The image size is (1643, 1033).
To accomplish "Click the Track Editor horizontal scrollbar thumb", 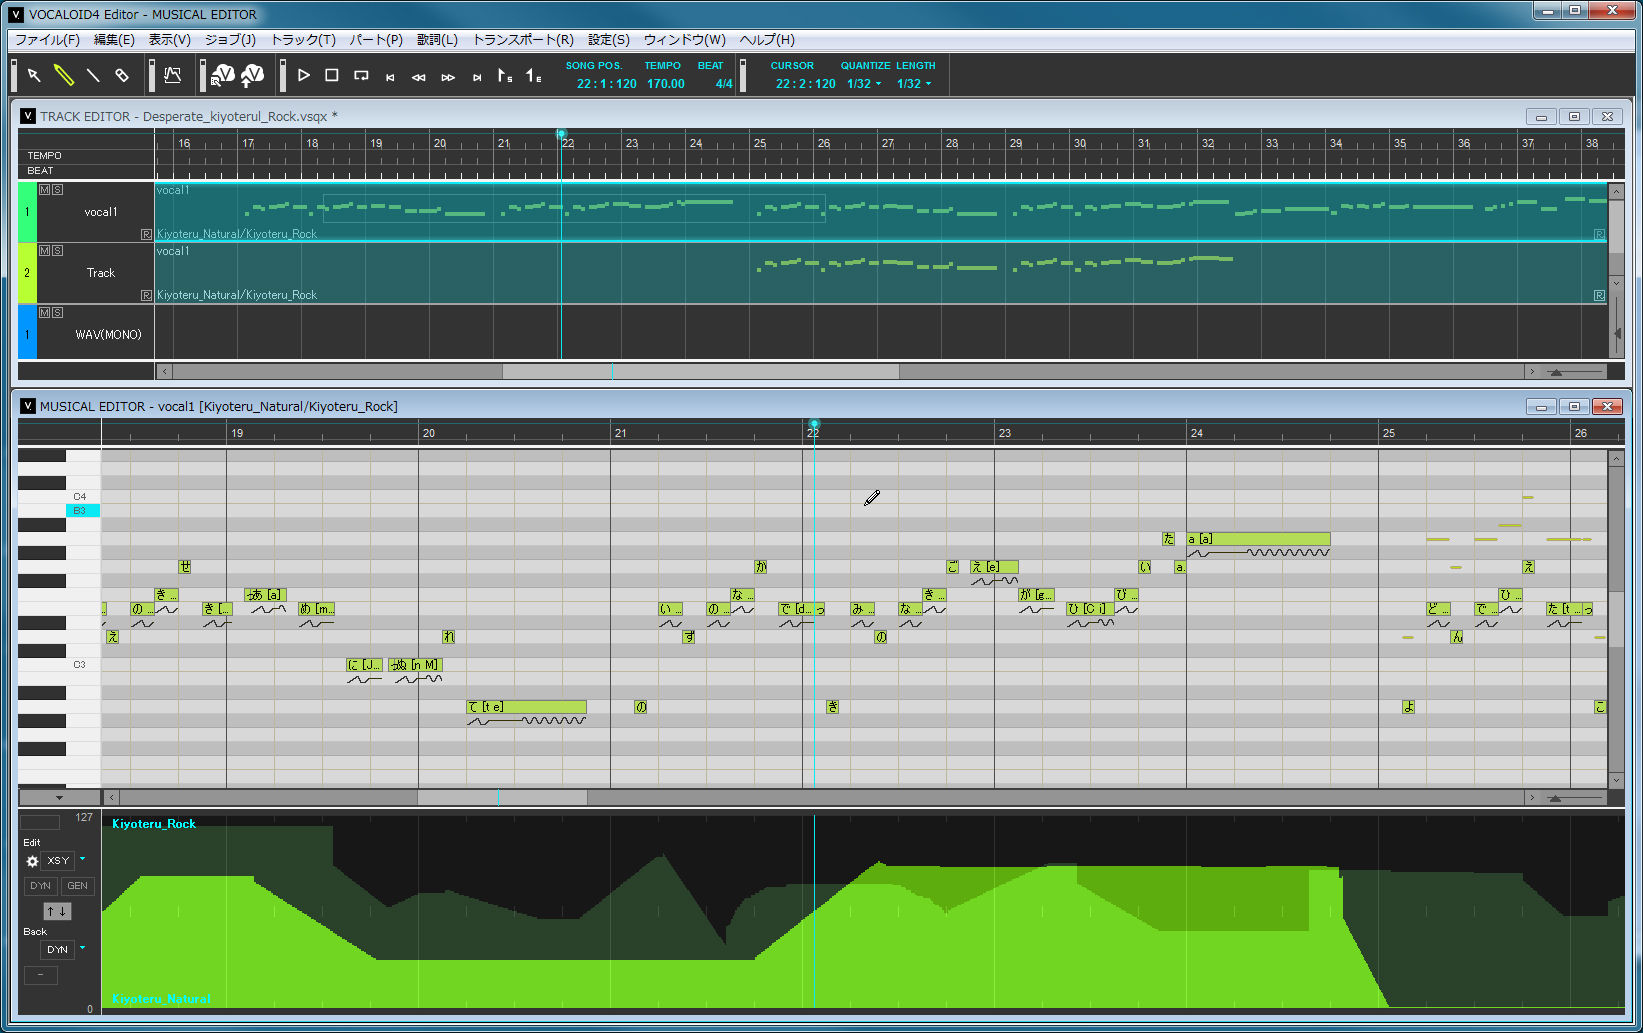I will click(700, 372).
